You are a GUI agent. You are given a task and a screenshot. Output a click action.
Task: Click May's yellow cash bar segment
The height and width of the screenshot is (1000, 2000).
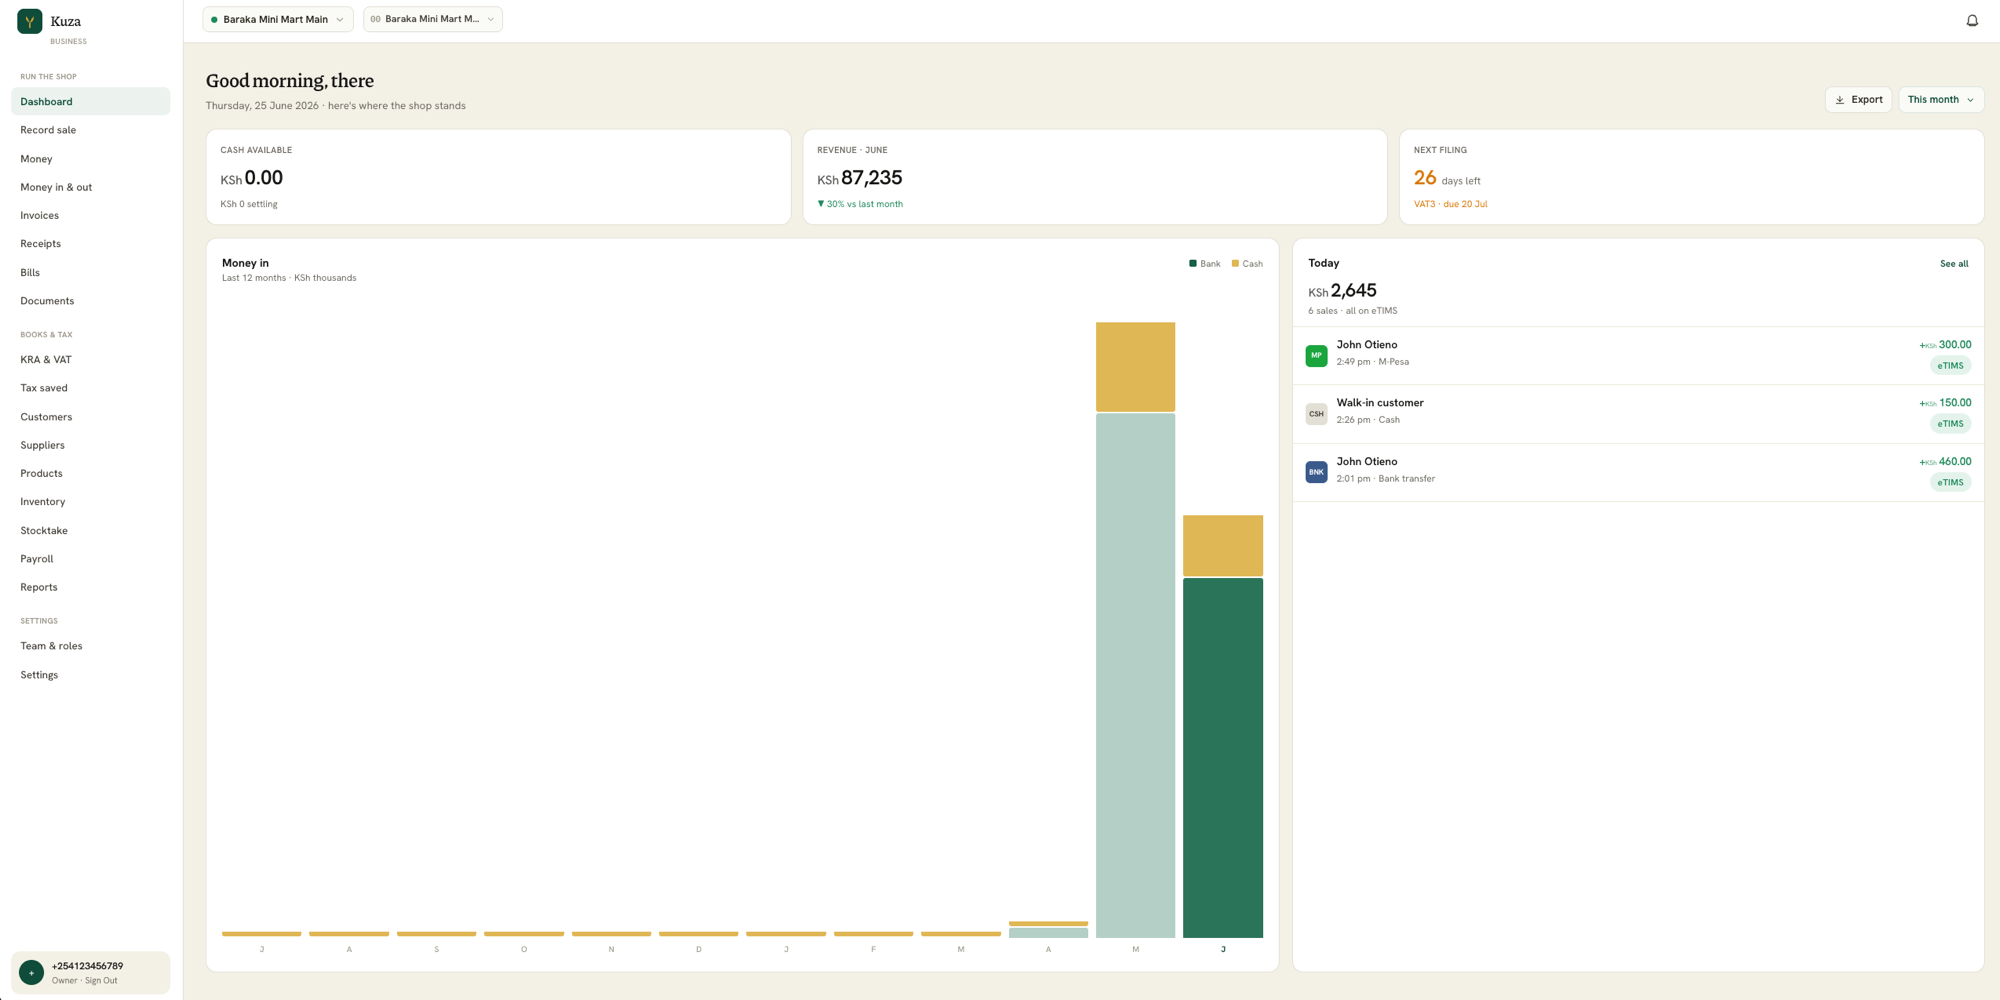click(x=1135, y=367)
